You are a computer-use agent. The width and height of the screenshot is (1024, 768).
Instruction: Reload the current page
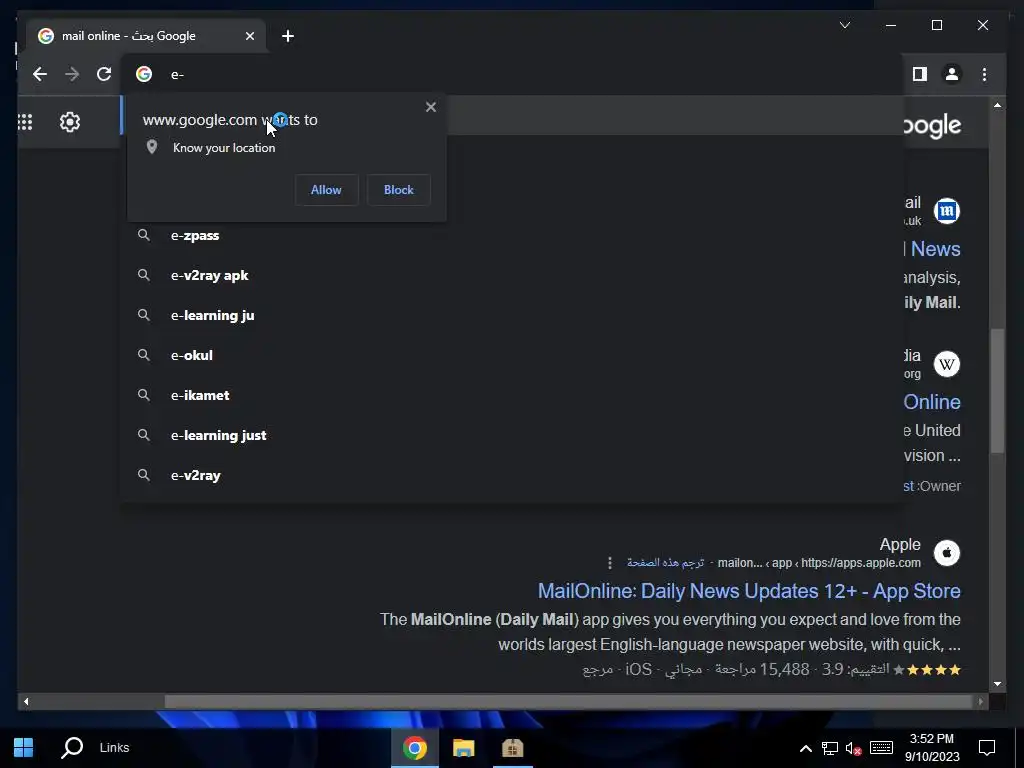click(104, 74)
